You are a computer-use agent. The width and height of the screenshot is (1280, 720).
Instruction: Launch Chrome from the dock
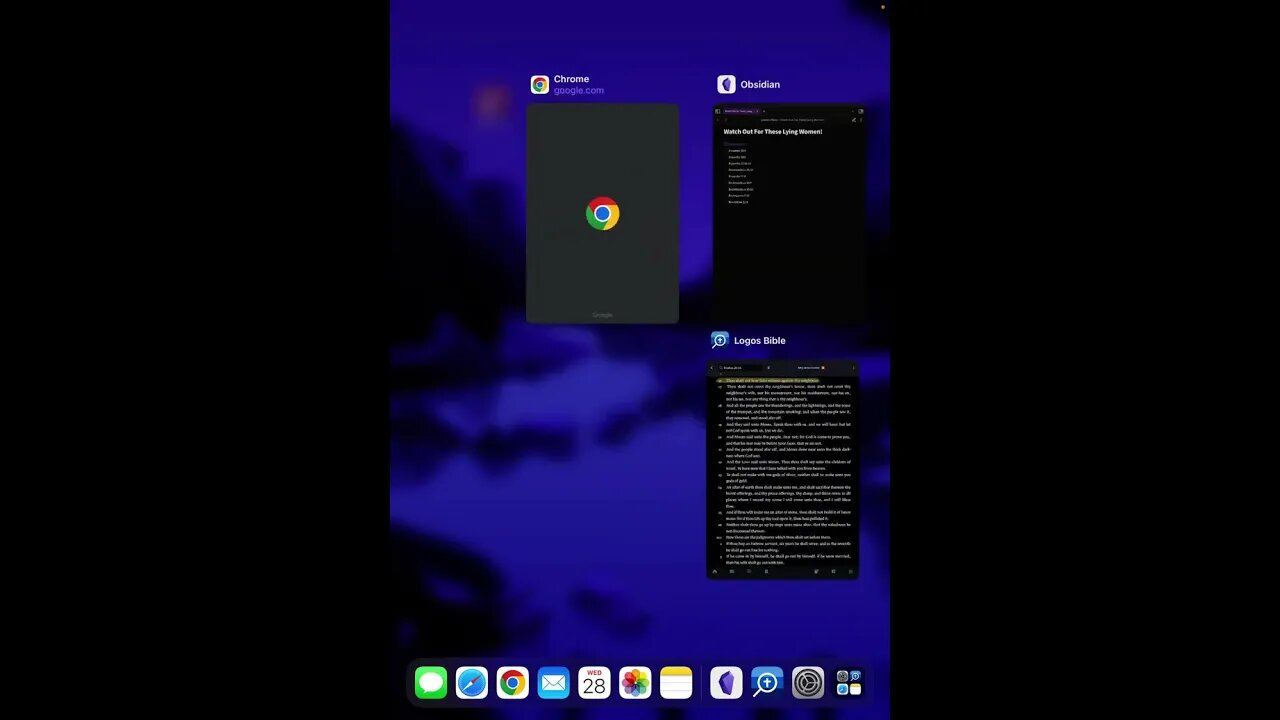(x=513, y=683)
